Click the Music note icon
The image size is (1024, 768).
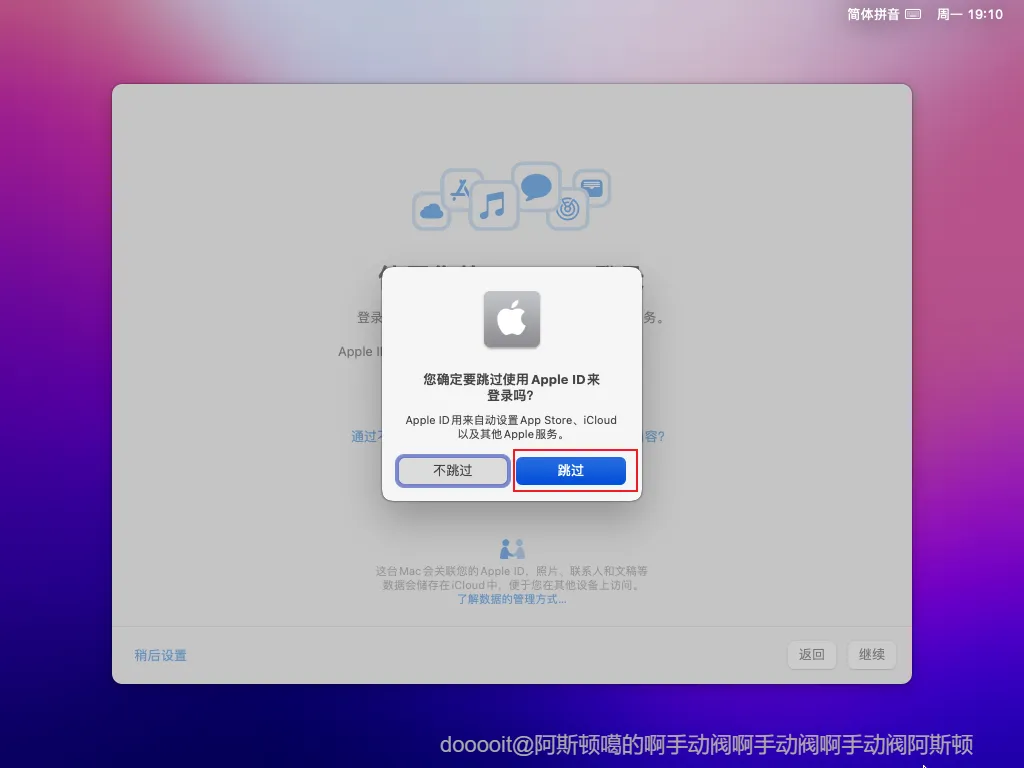click(492, 205)
